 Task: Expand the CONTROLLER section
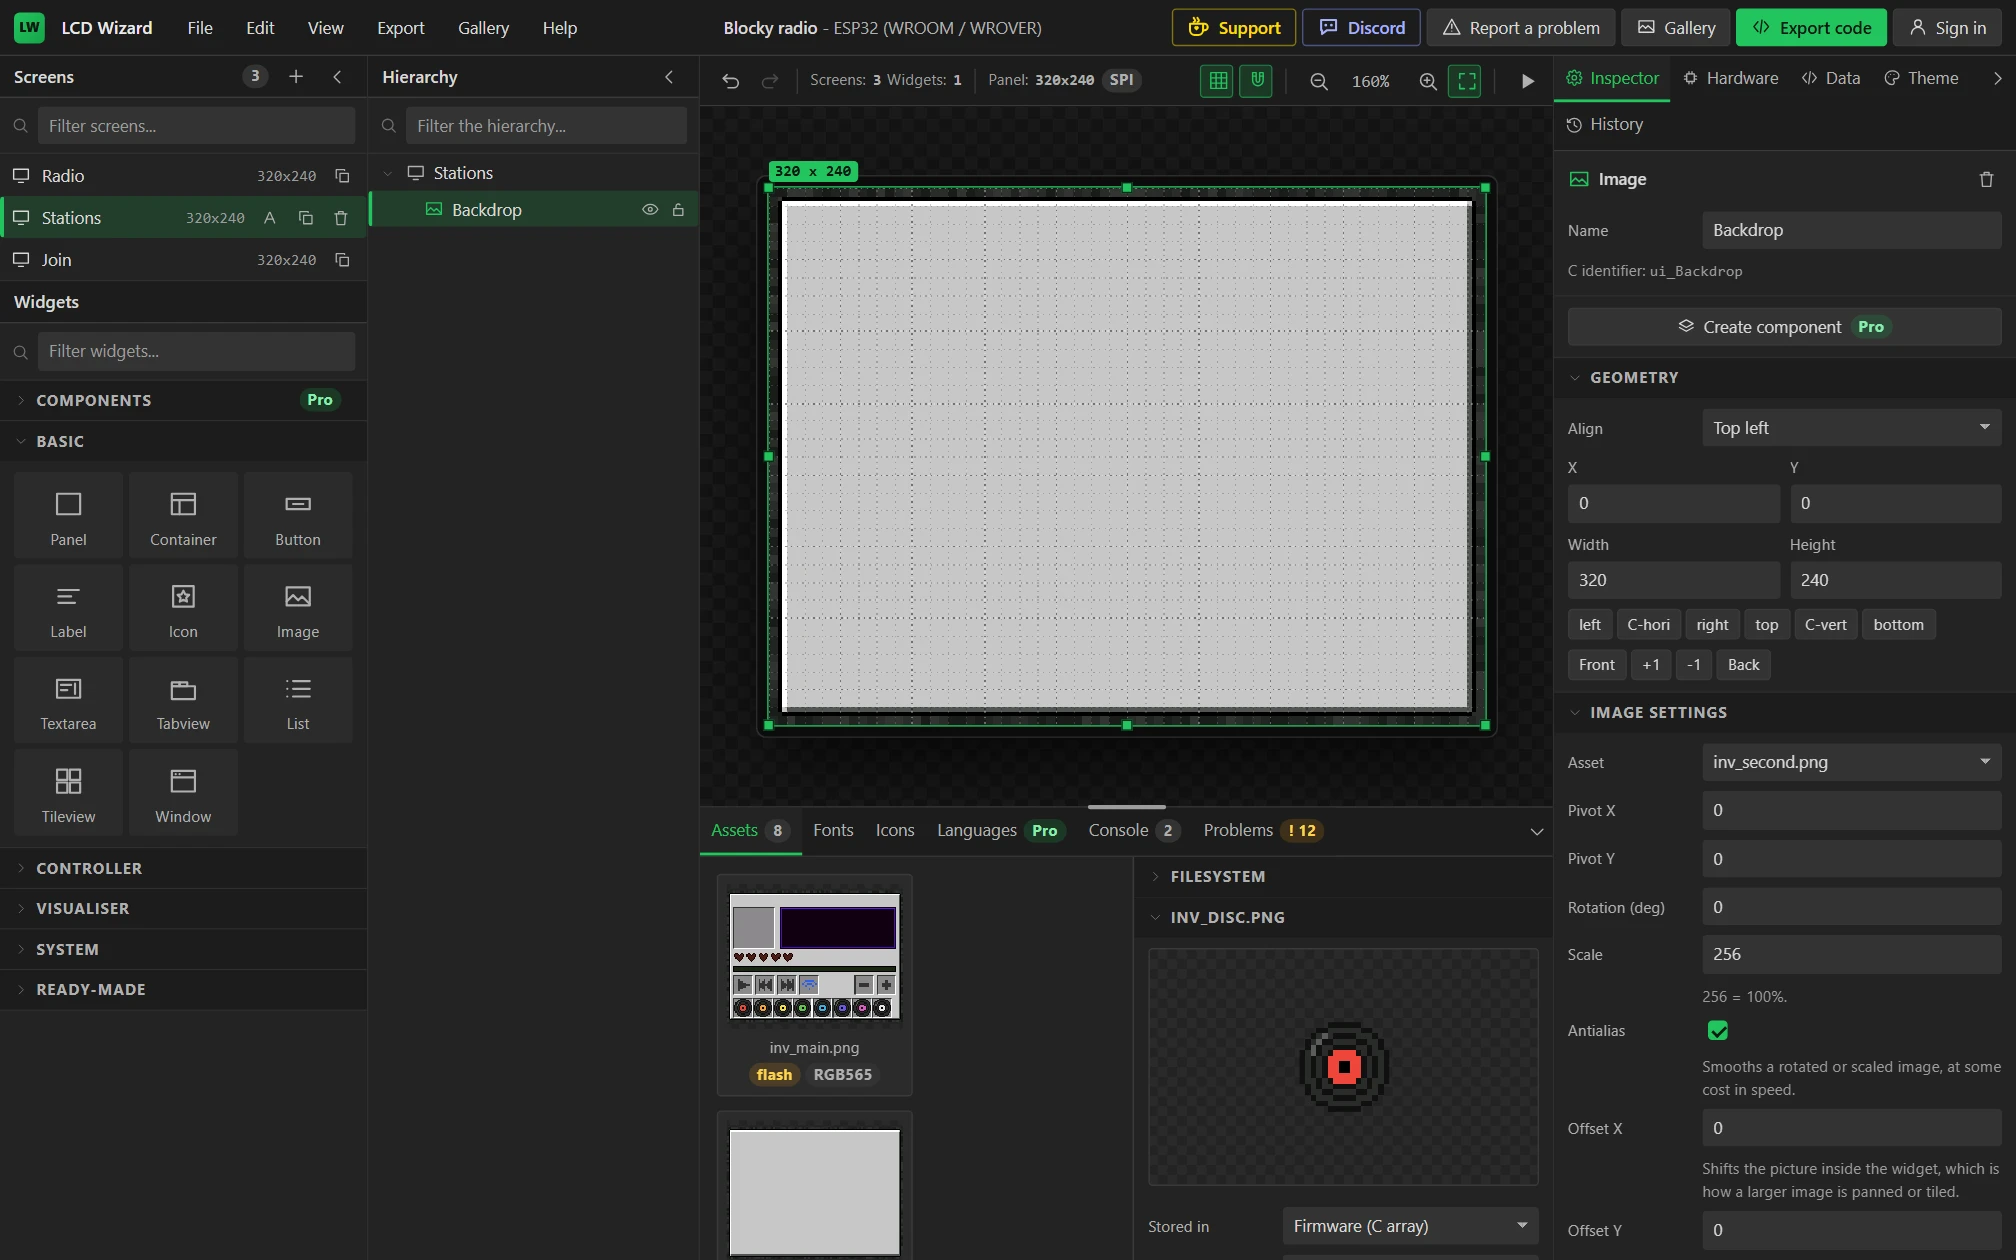(x=183, y=868)
